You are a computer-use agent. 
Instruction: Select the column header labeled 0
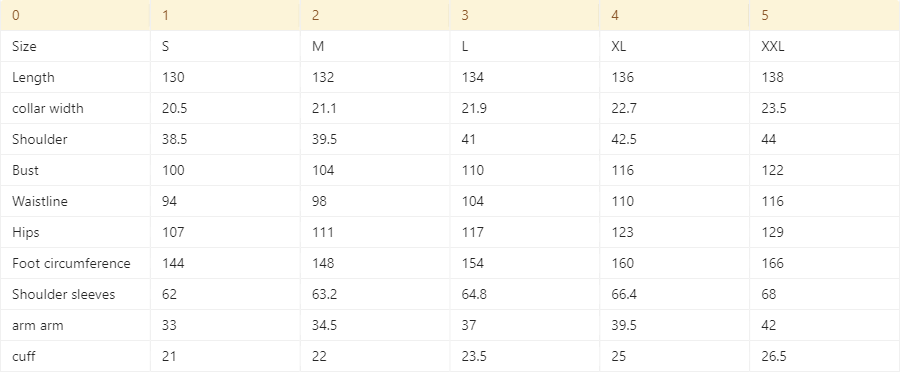(x=75, y=16)
